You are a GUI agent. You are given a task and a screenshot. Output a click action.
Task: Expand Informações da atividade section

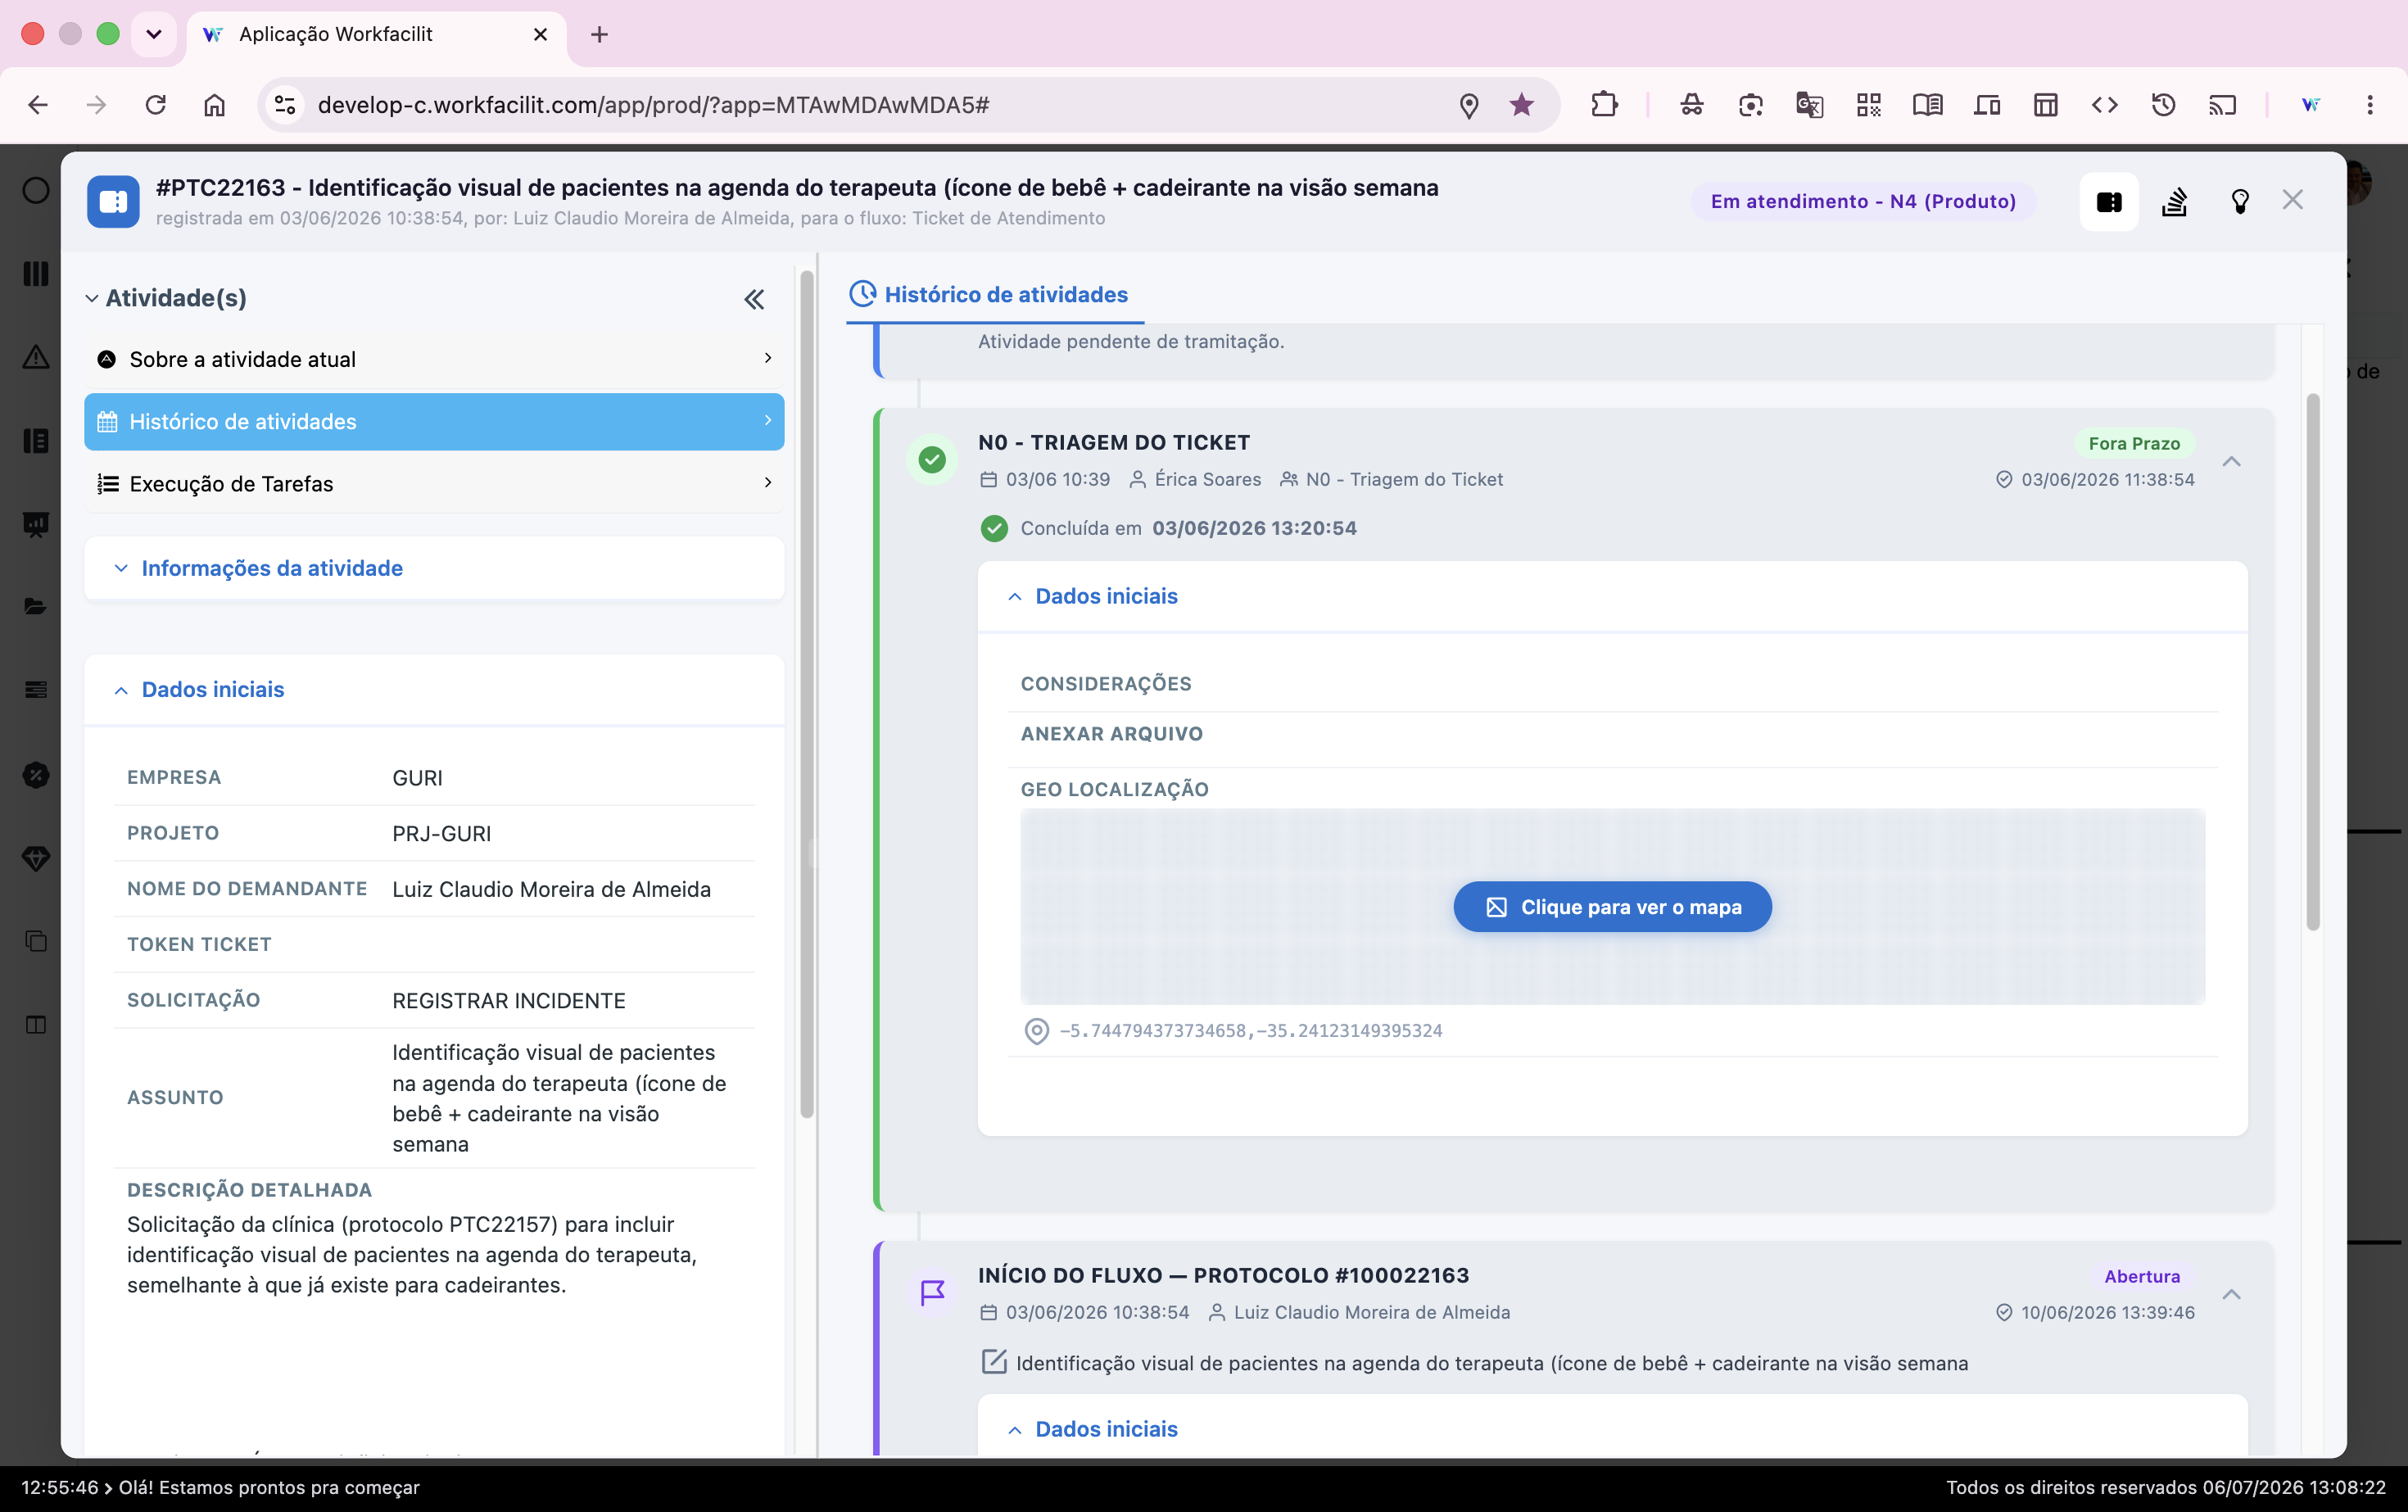[121, 568]
